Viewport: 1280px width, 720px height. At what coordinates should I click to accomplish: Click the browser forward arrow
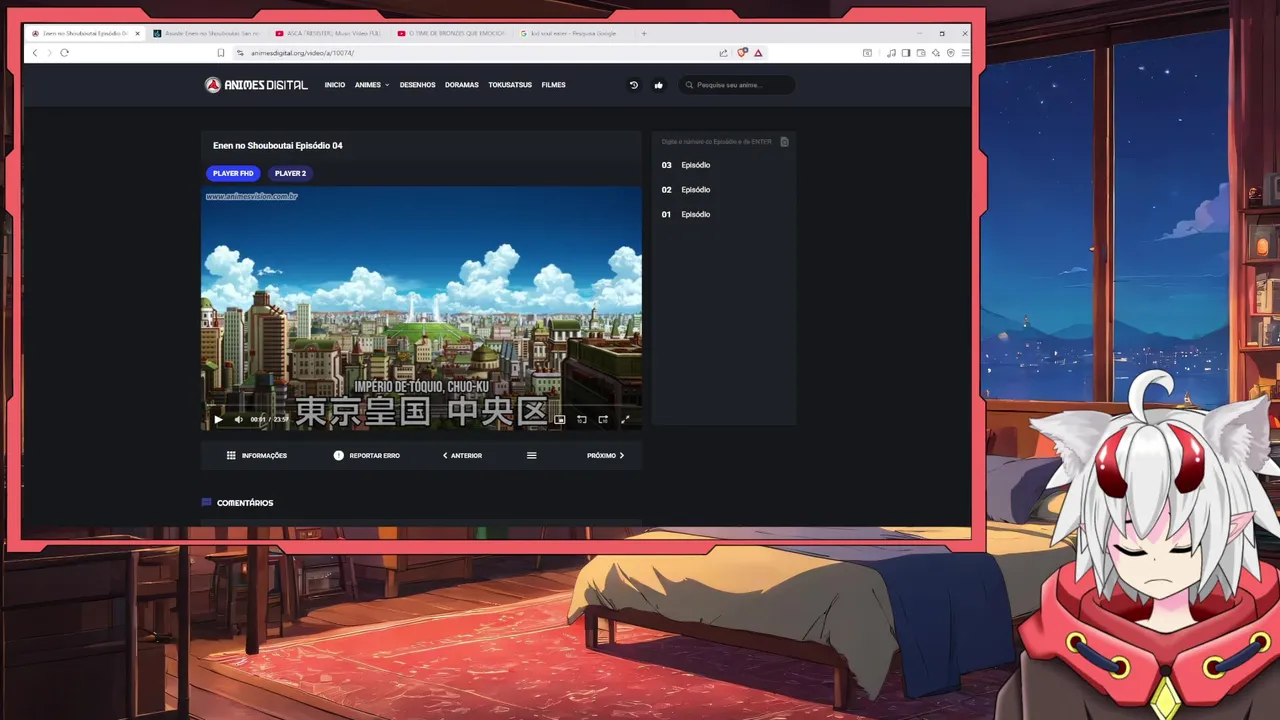tap(49, 53)
